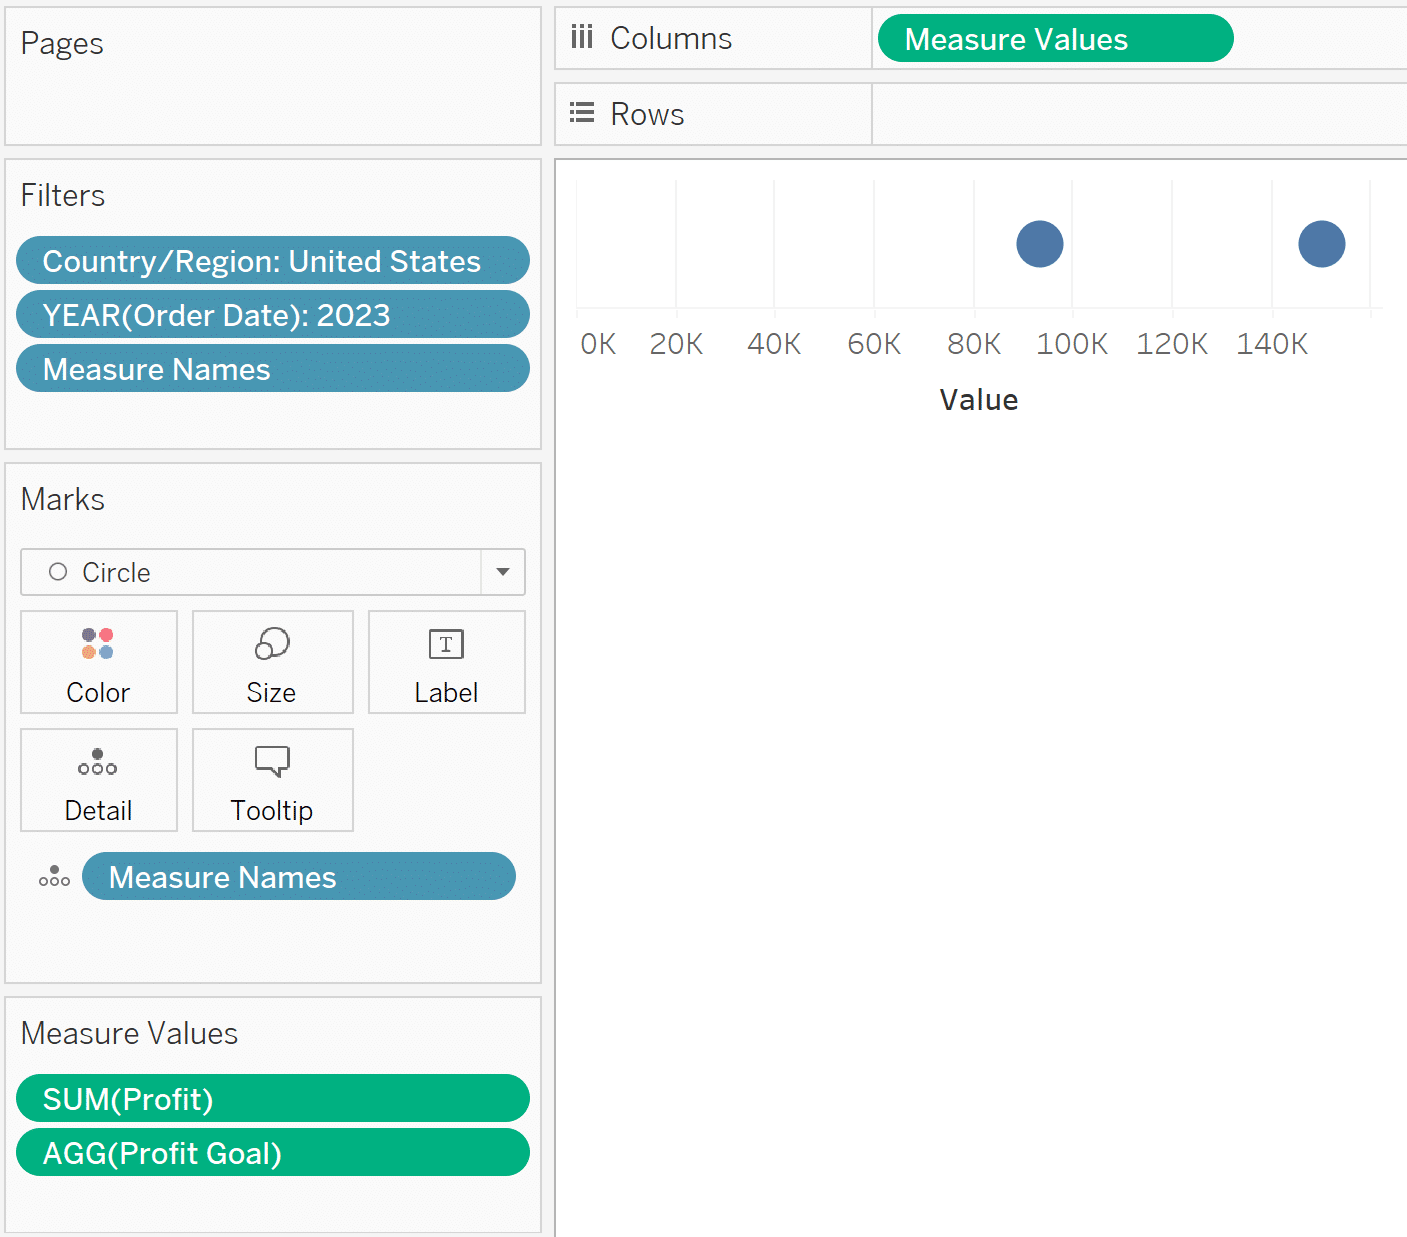Viewport: 1407px width, 1237px height.
Task: Select the AGG(Profit Goal) measure pill
Action: click(x=272, y=1152)
